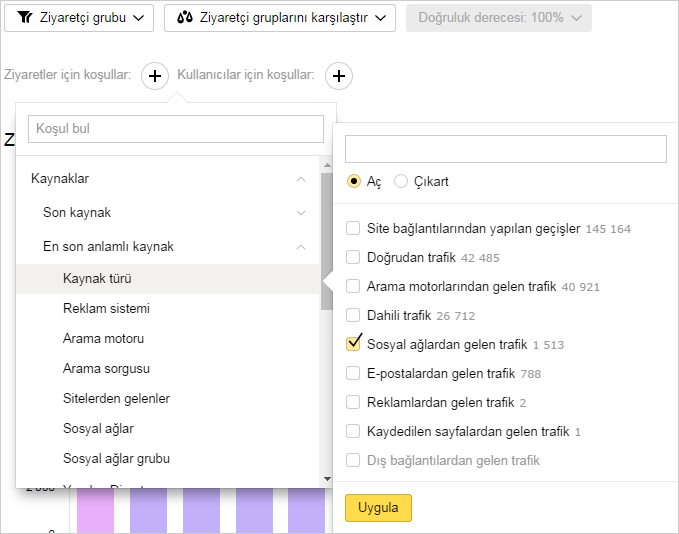679x534 pixels.
Task: Open Doğruluk derecesi dropdown
Action: 498,18
